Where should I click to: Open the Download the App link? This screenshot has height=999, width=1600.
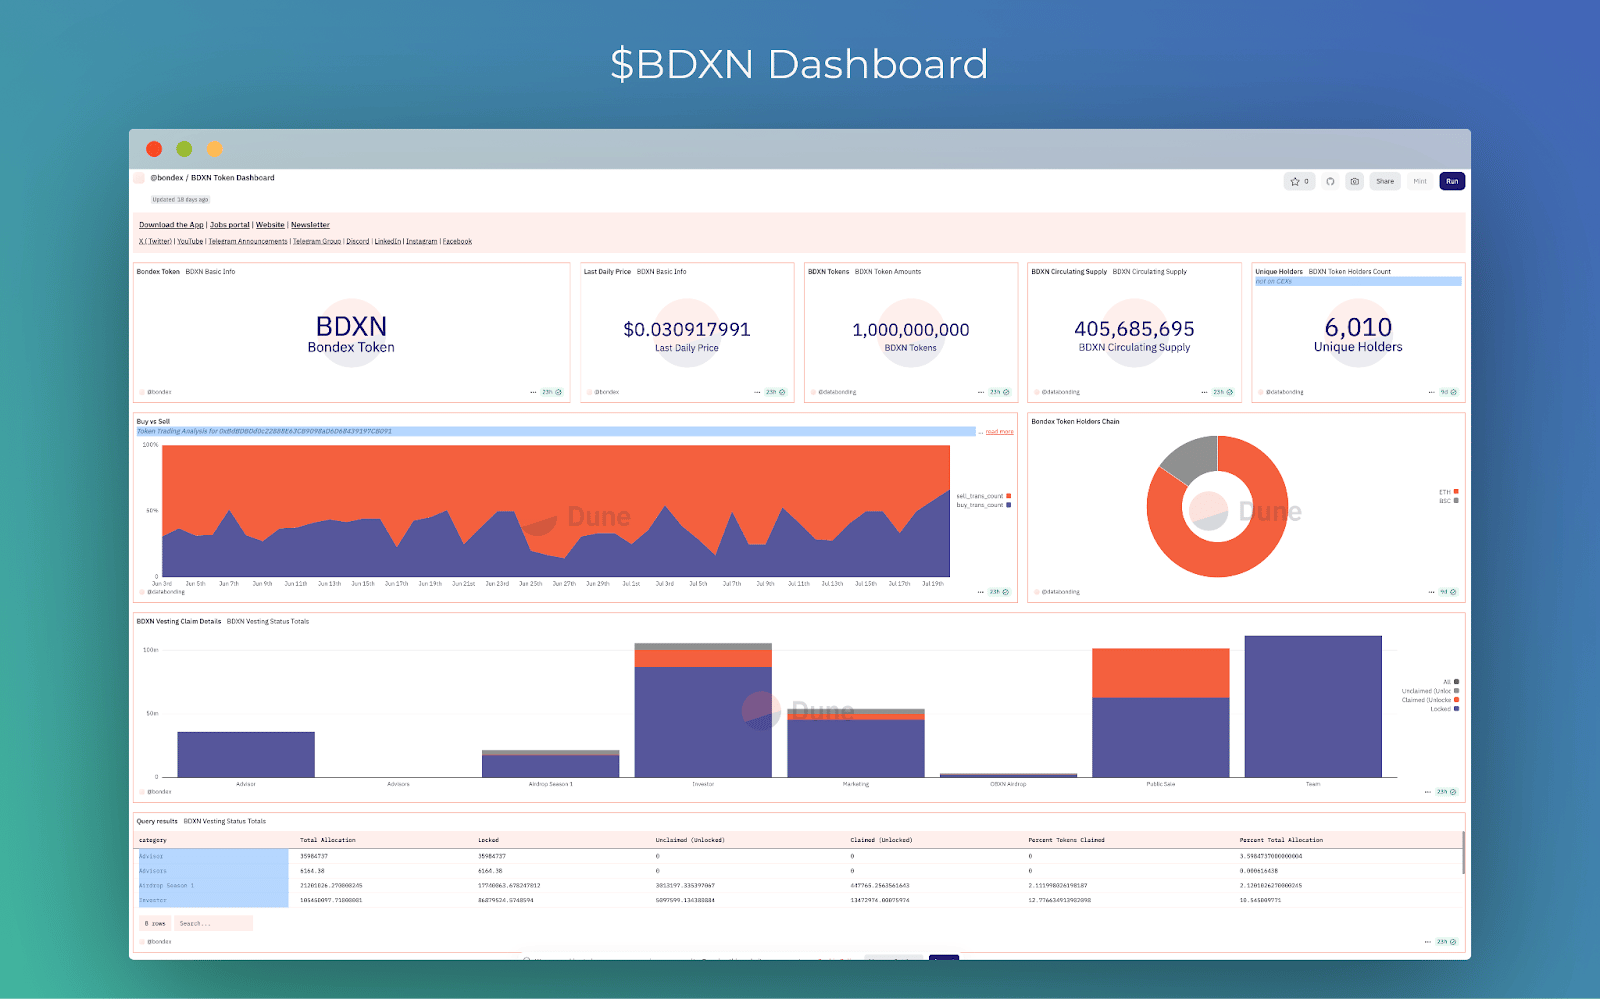171,225
